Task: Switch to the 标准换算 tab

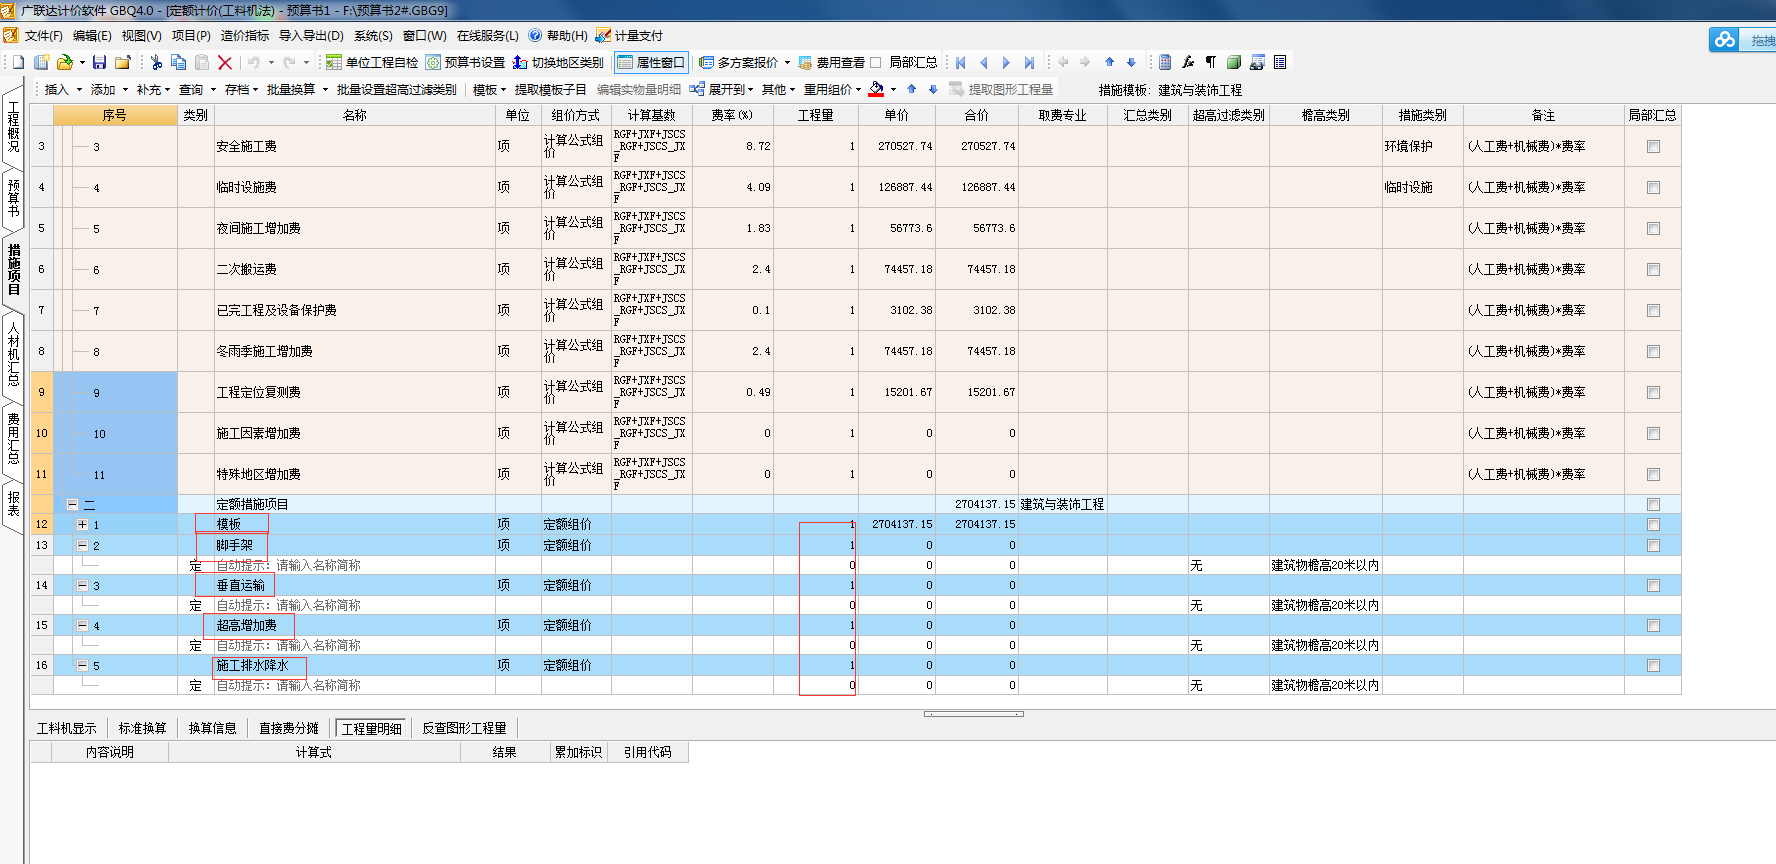Action: 143,728
